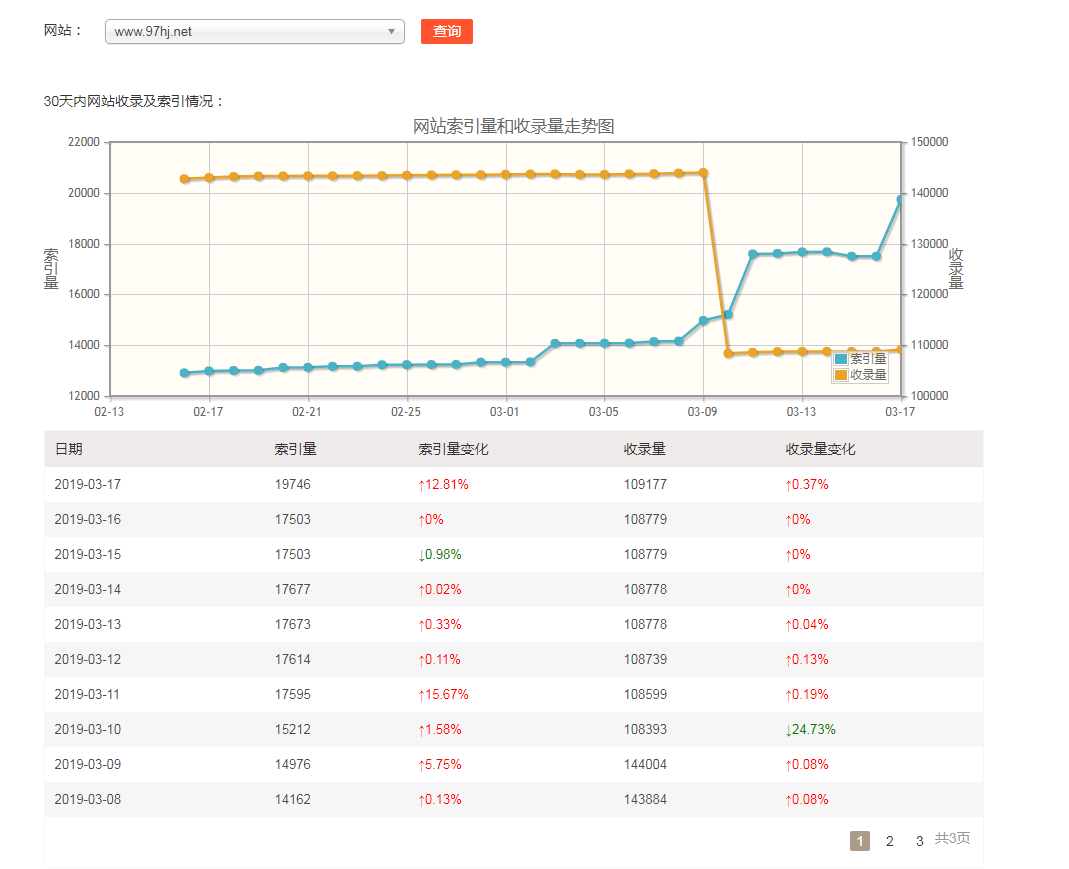Image resolution: width=1069 pixels, height=869 pixels.
Task: Click the orange 收录量 legend swatch
Action: [x=841, y=375]
